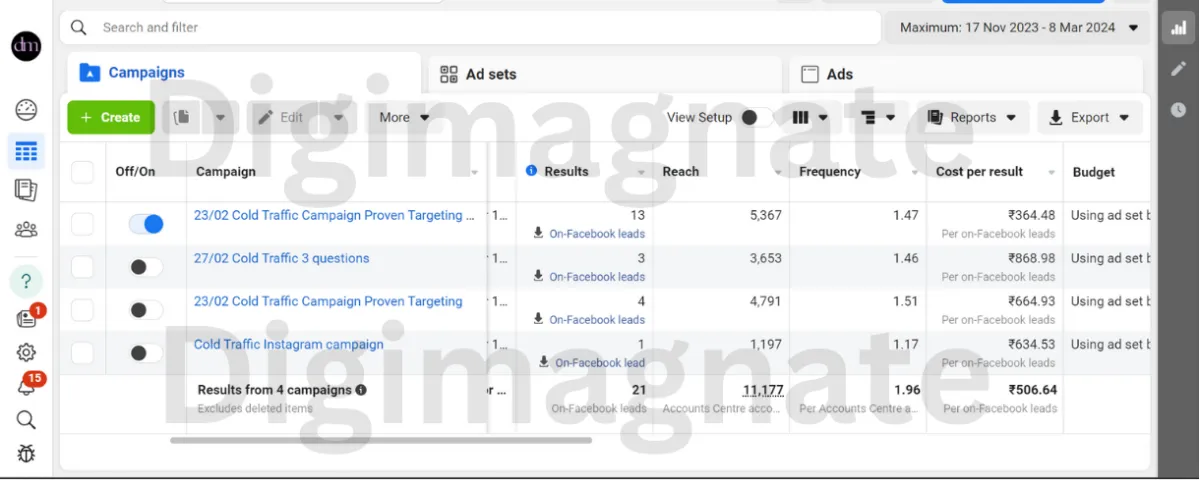Click the total cost ₹506.64
The height and width of the screenshot is (486, 1200).
coord(1032,390)
